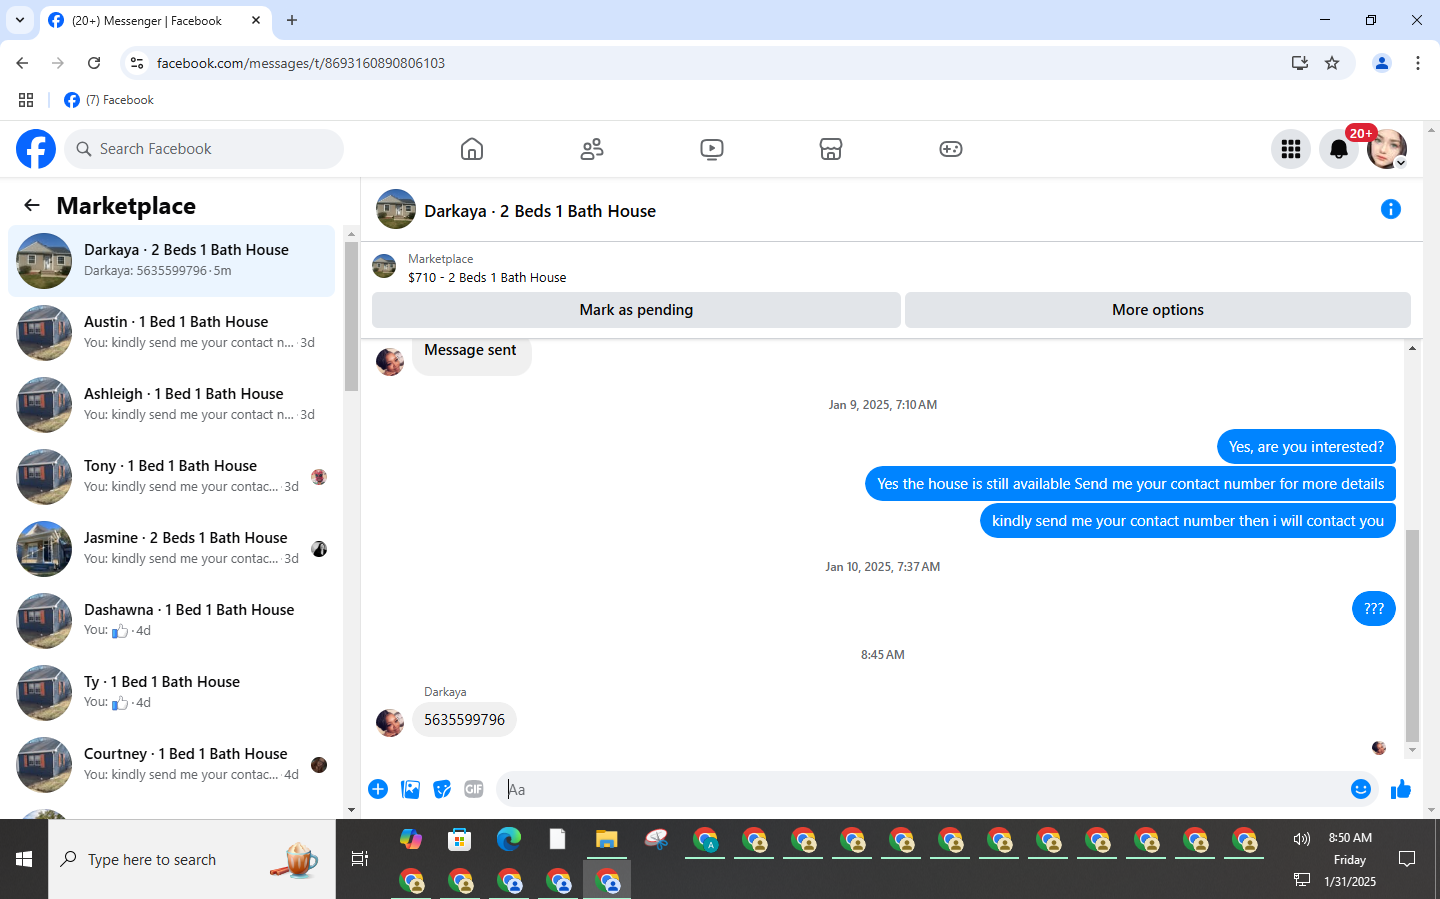Screen dimensions: 1440x899
Task: Open Microsoft Store from the taskbar
Action: coord(460,839)
